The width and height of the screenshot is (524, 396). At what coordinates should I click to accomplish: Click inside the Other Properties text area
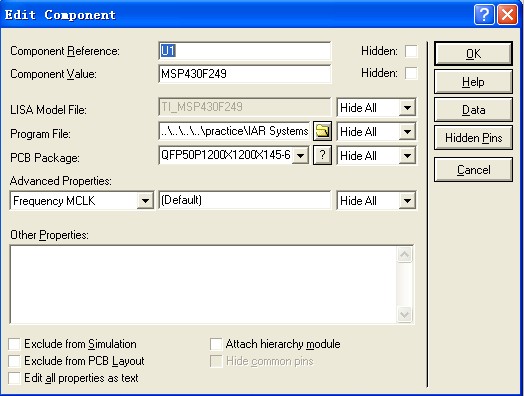[x=203, y=285]
